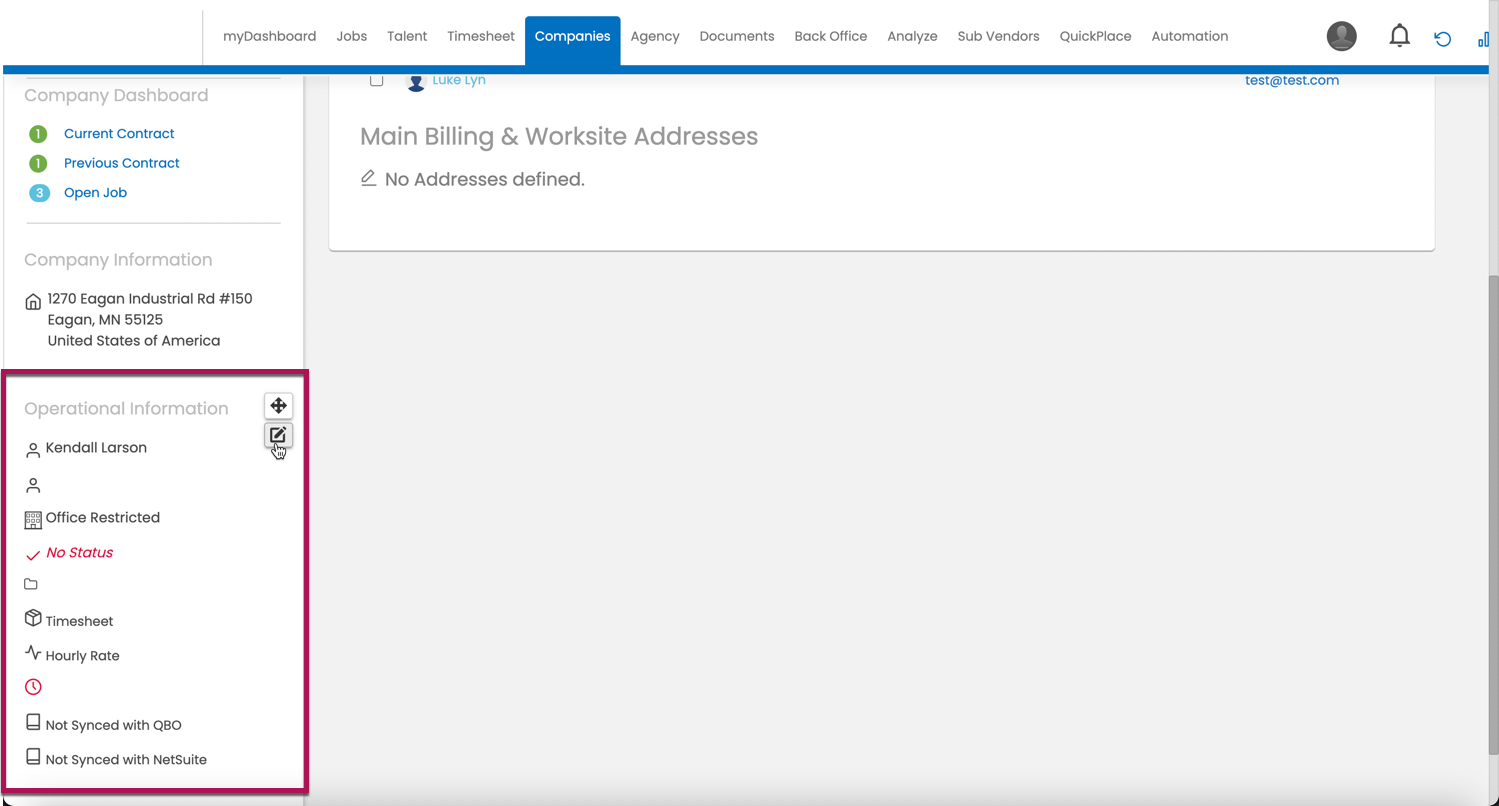Open the Current Contract link
The height and width of the screenshot is (806, 1499).
(119, 134)
